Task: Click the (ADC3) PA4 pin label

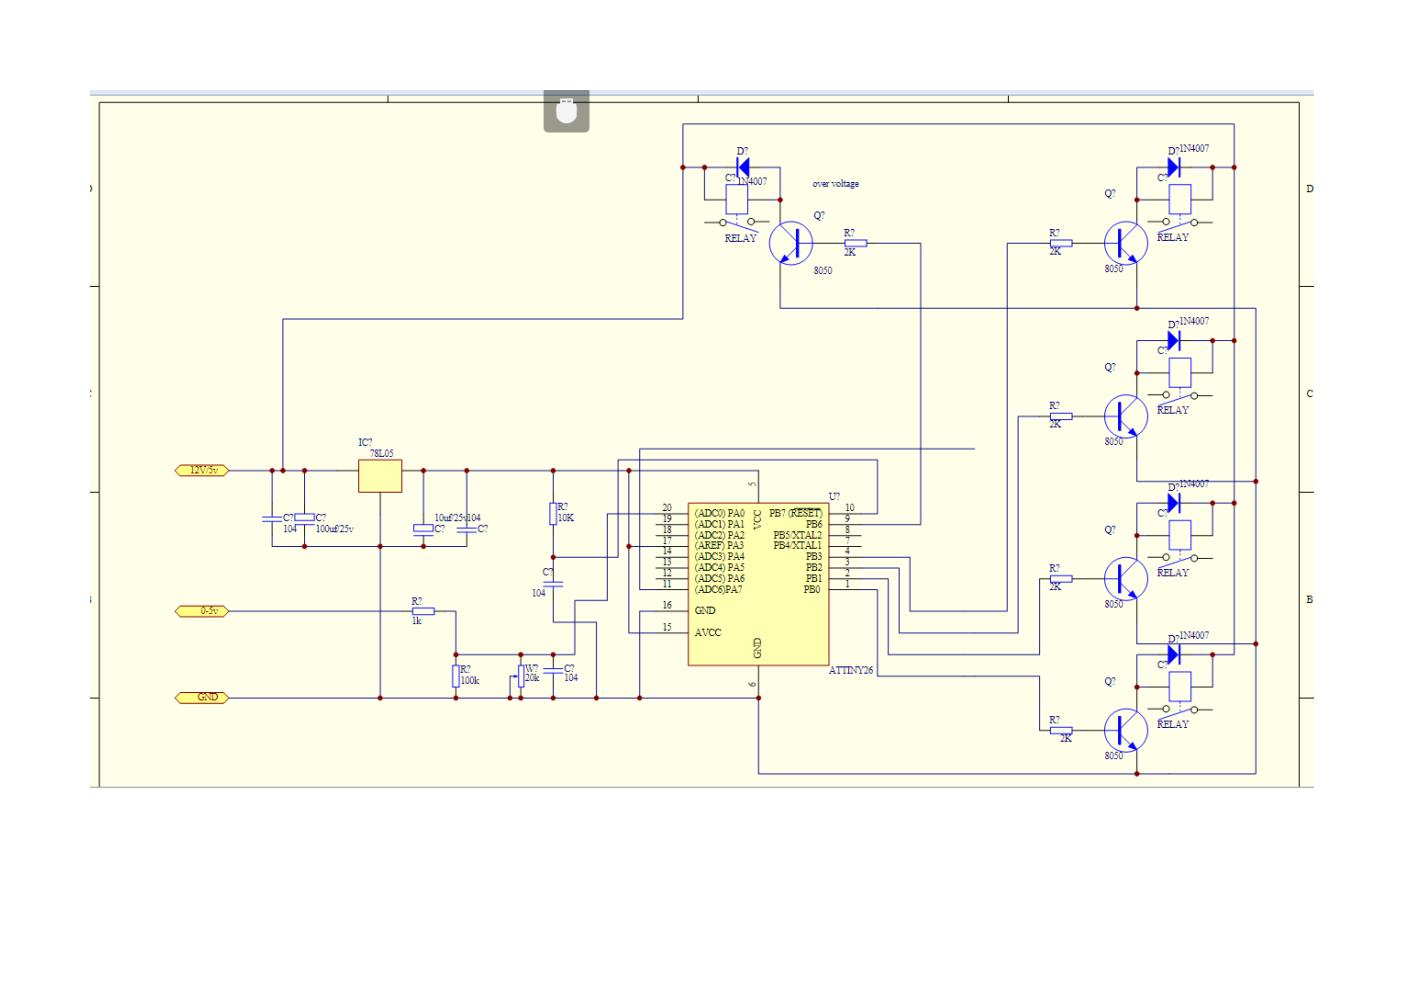Action: pyautogui.click(x=719, y=556)
